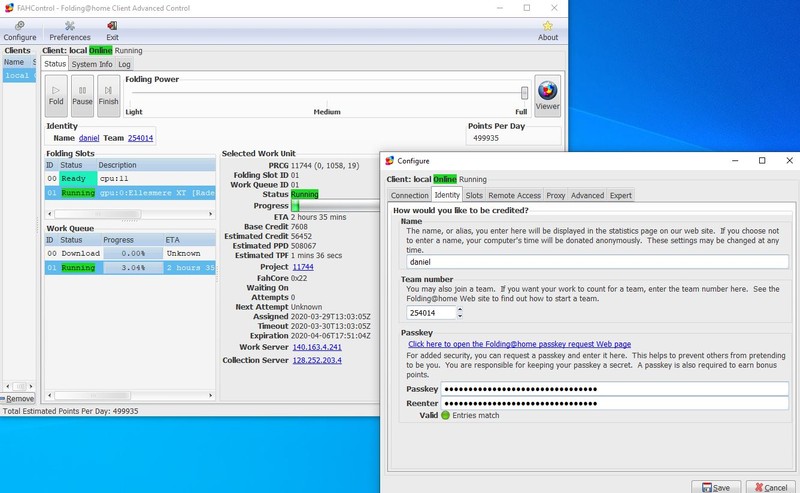
Task: Select folding slot 01 gpu Ellesmere row
Action: [130, 193]
